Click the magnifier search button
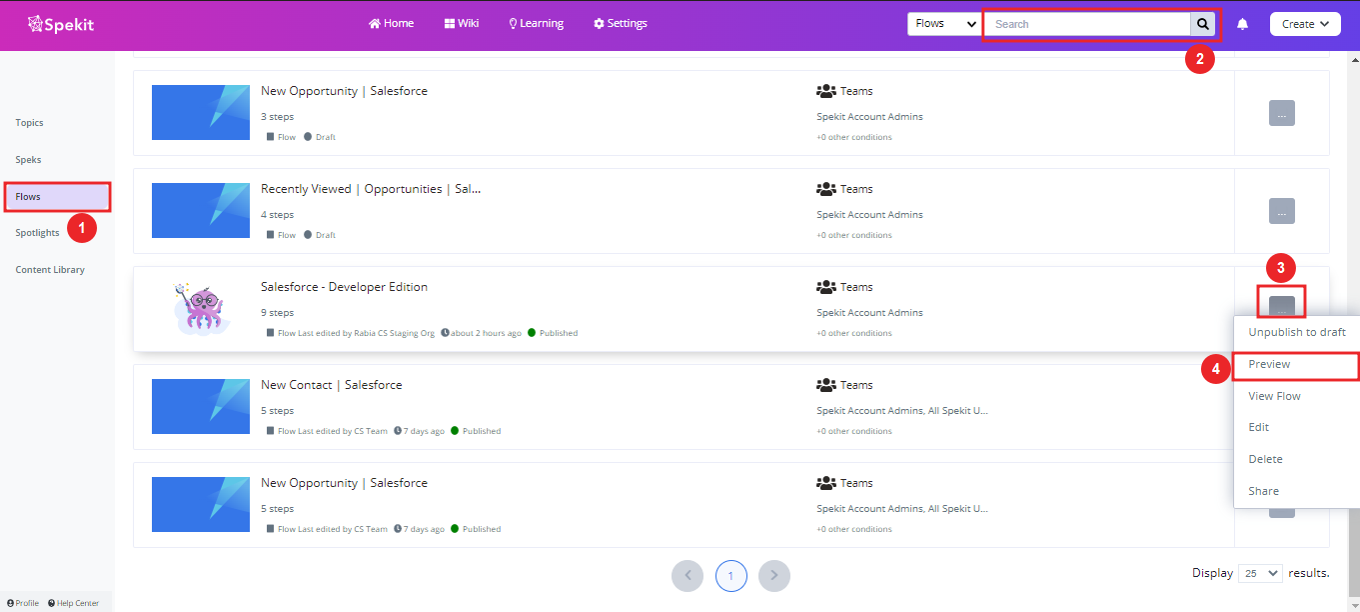 coord(1203,23)
